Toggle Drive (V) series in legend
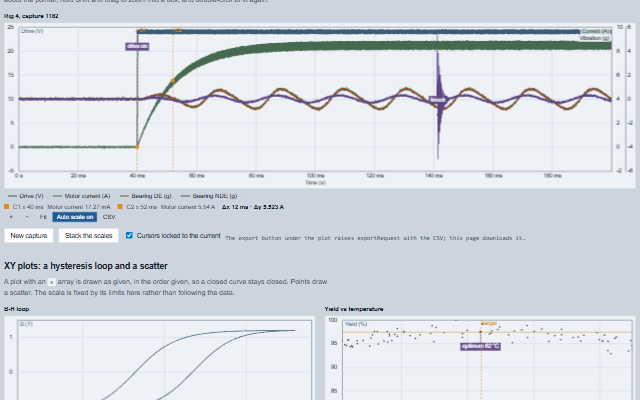The height and width of the screenshot is (400, 640). point(26,196)
